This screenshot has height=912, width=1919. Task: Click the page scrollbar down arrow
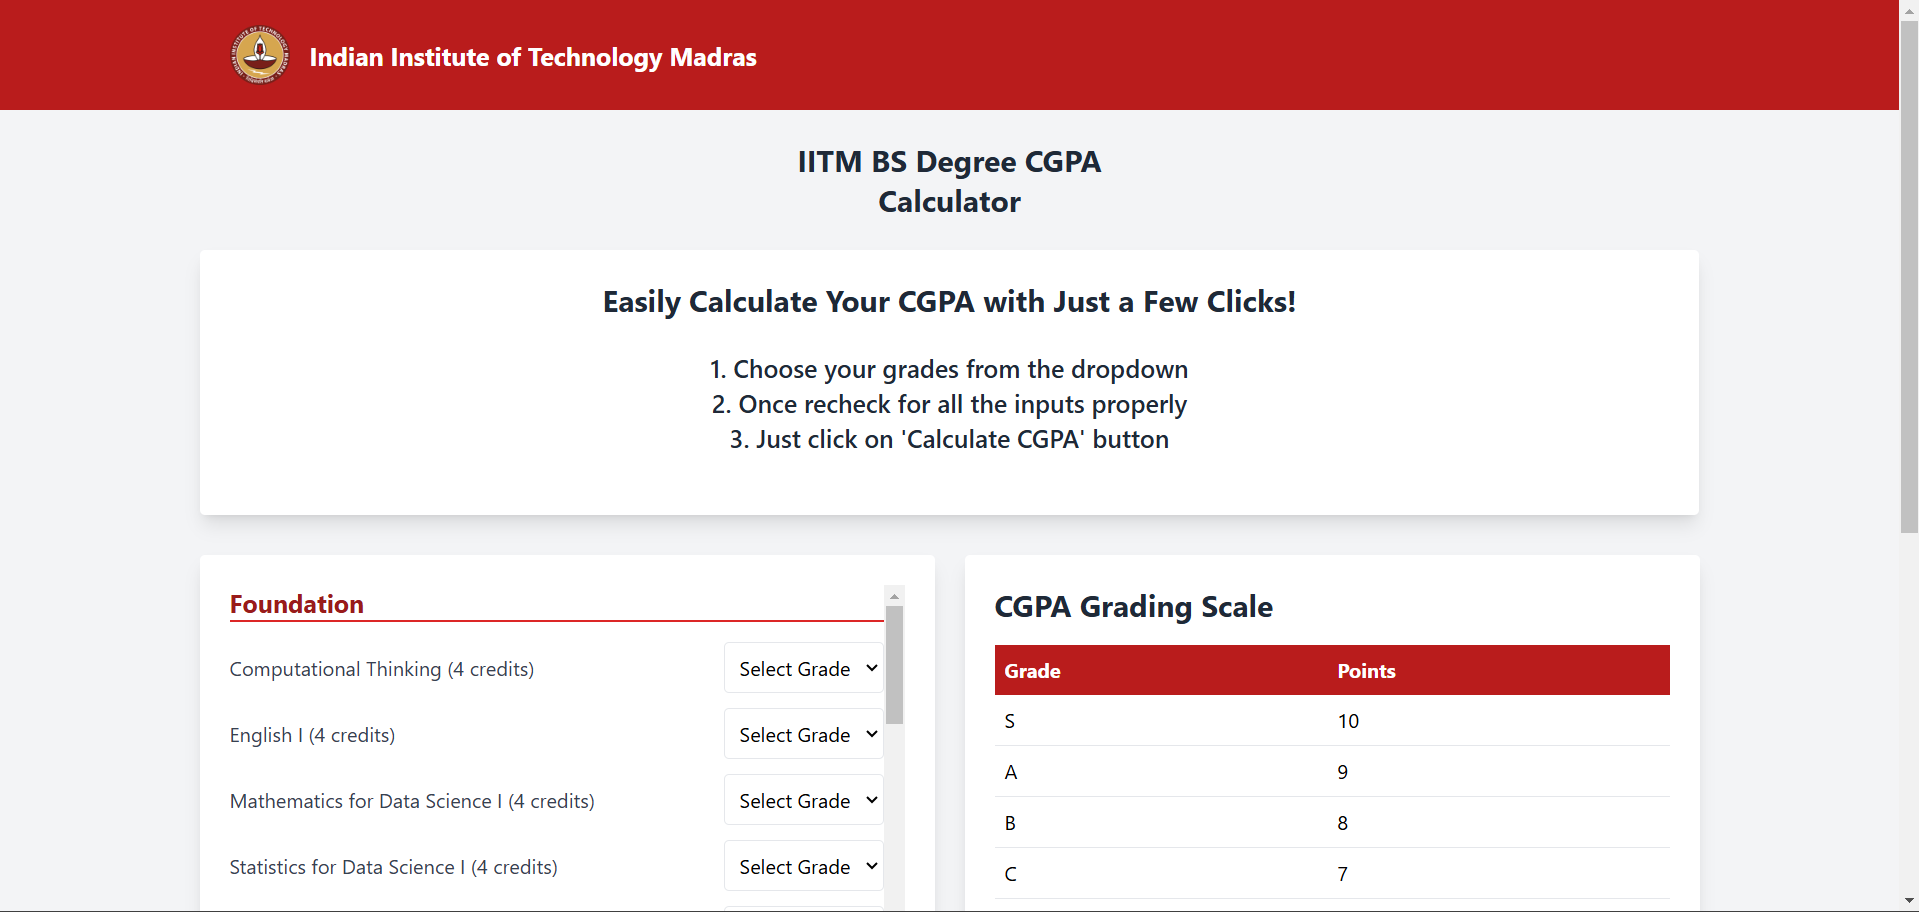pyautogui.click(x=1909, y=901)
